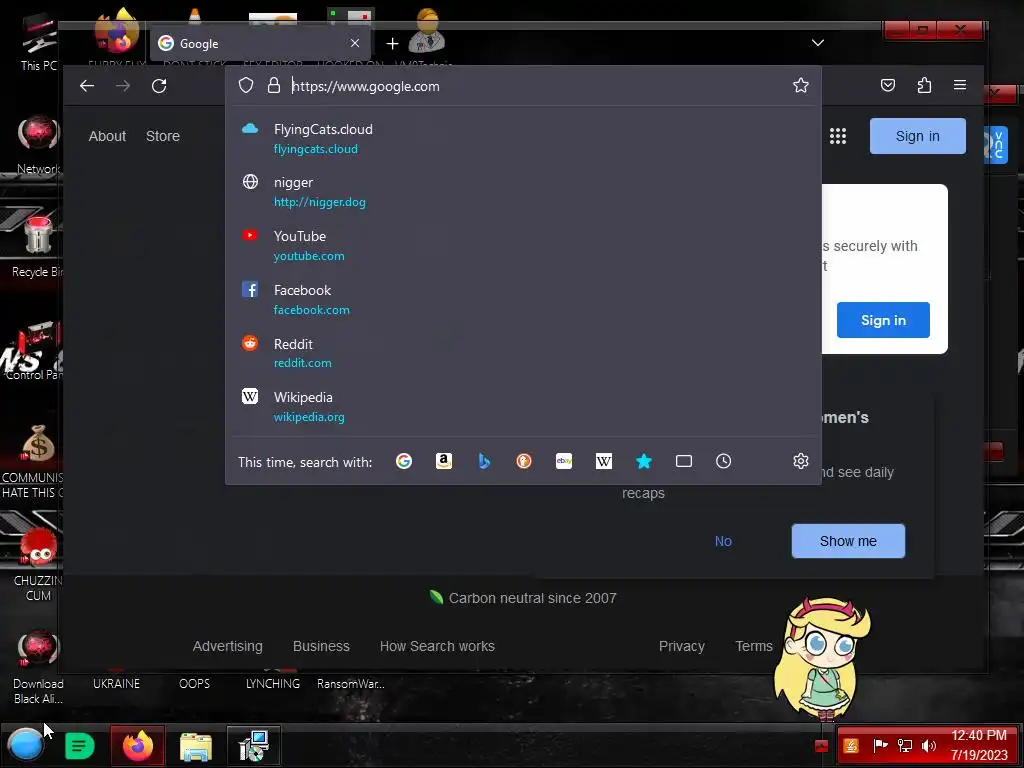Open the network tray icon

coord(904,745)
